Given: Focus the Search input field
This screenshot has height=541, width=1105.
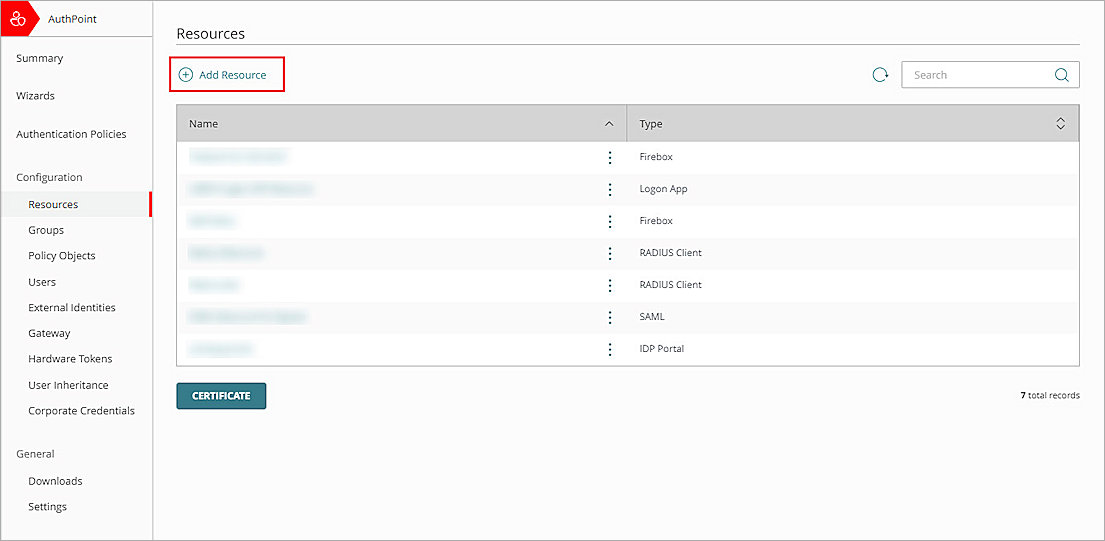Looking at the screenshot, I should 990,75.
